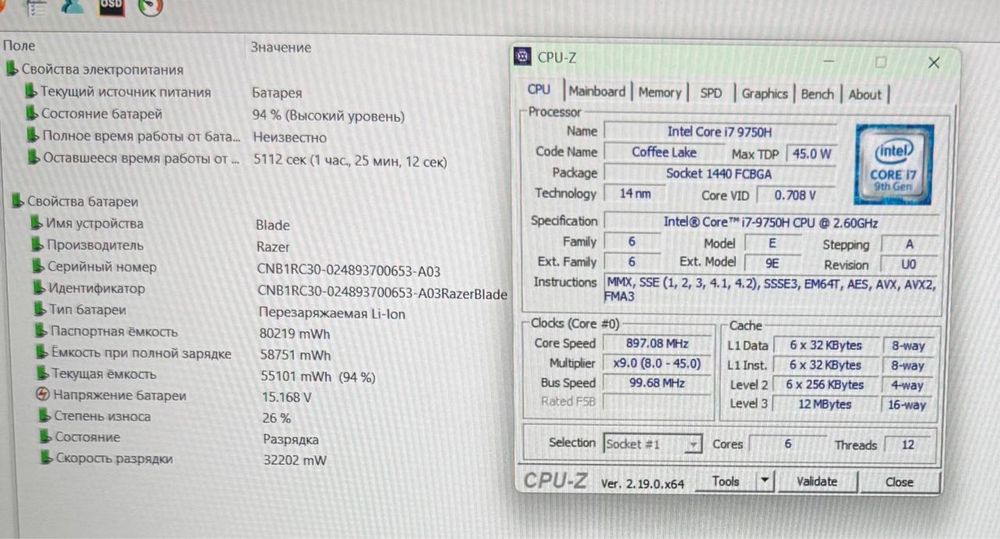Open the SPD tab
The height and width of the screenshot is (539, 1000).
tap(711, 93)
